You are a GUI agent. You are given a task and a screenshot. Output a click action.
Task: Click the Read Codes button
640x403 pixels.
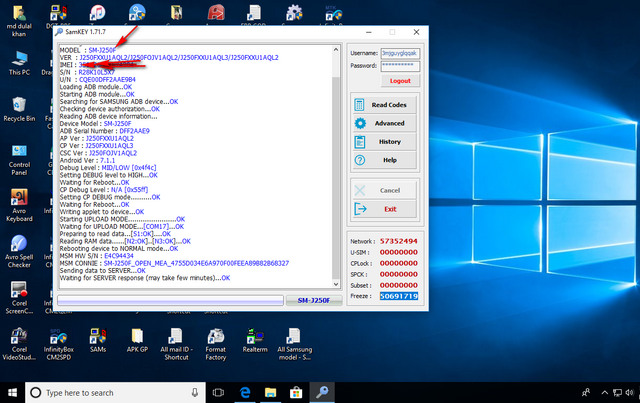(384, 105)
